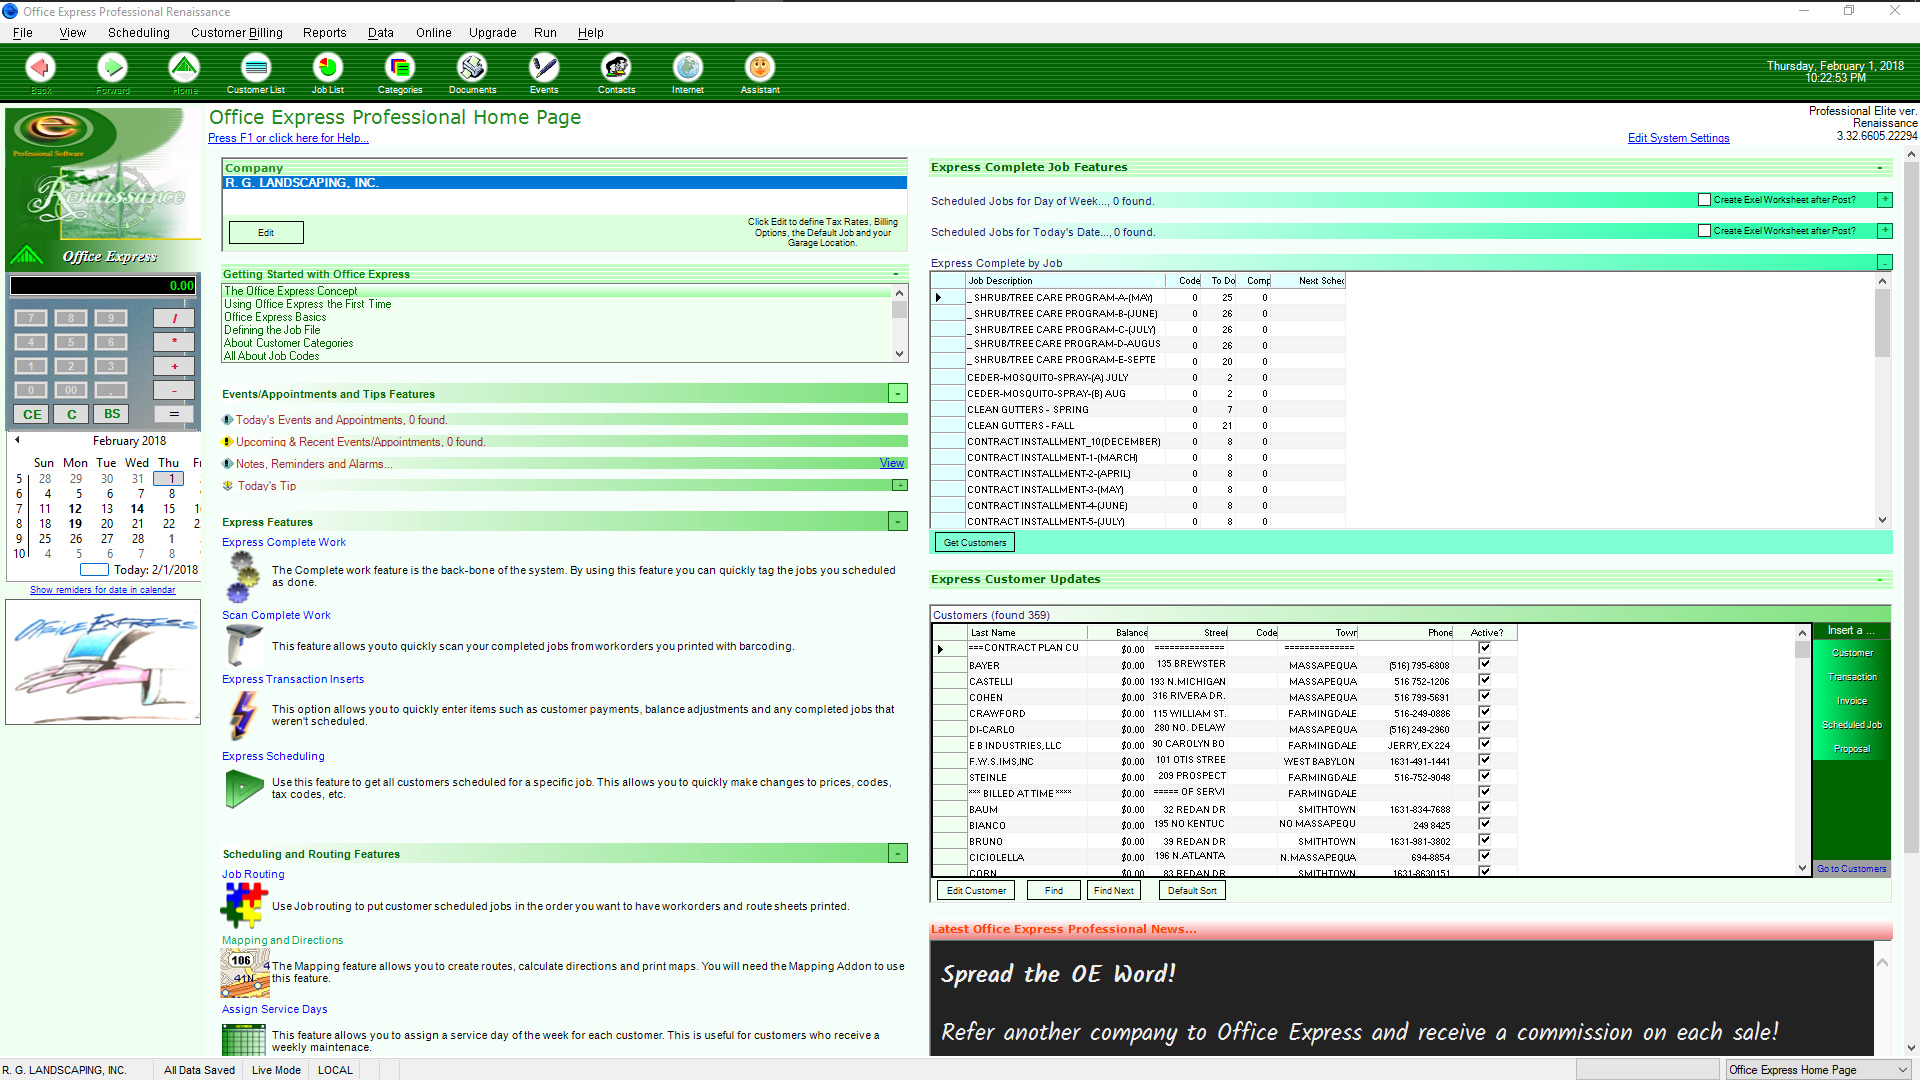Click the Edit Customer button

tap(976, 891)
